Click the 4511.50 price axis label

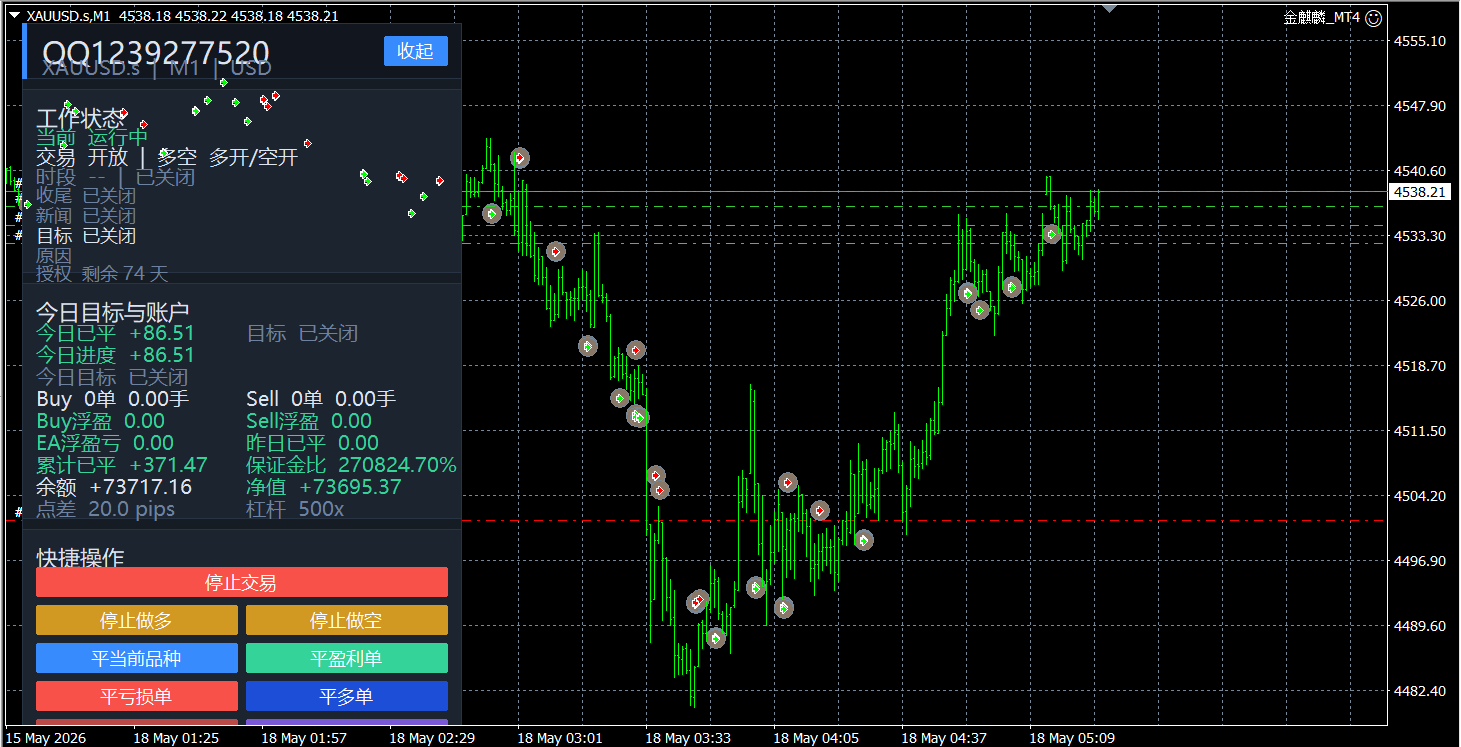click(1420, 431)
